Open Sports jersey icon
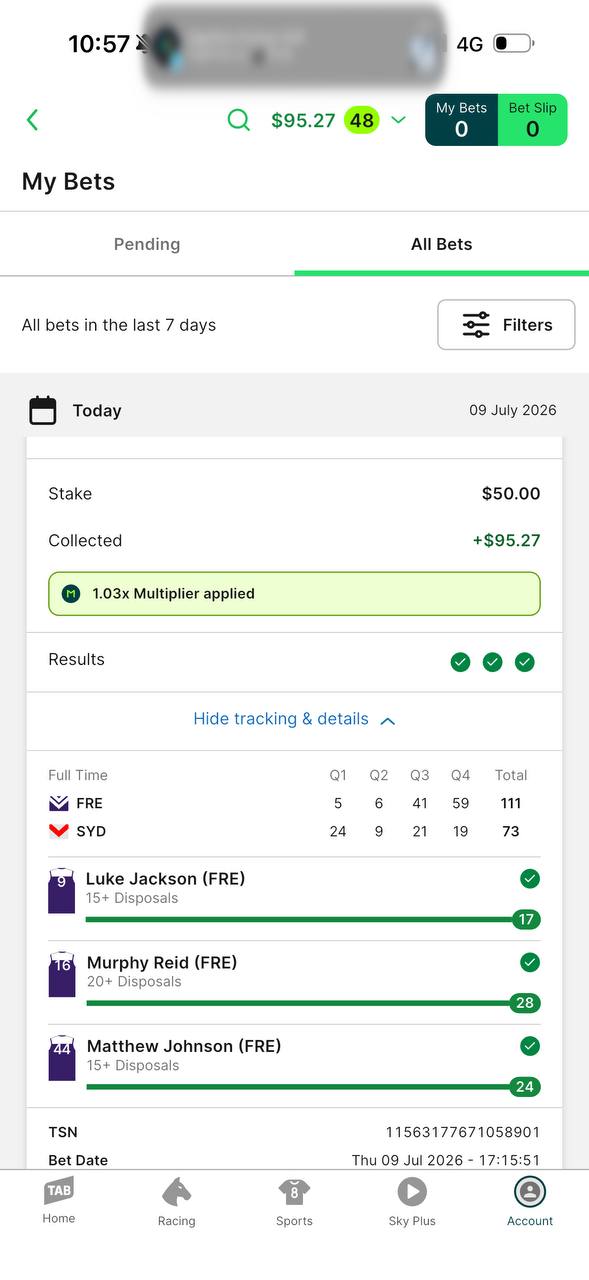The width and height of the screenshot is (589, 1280). tap(294, 1192)
